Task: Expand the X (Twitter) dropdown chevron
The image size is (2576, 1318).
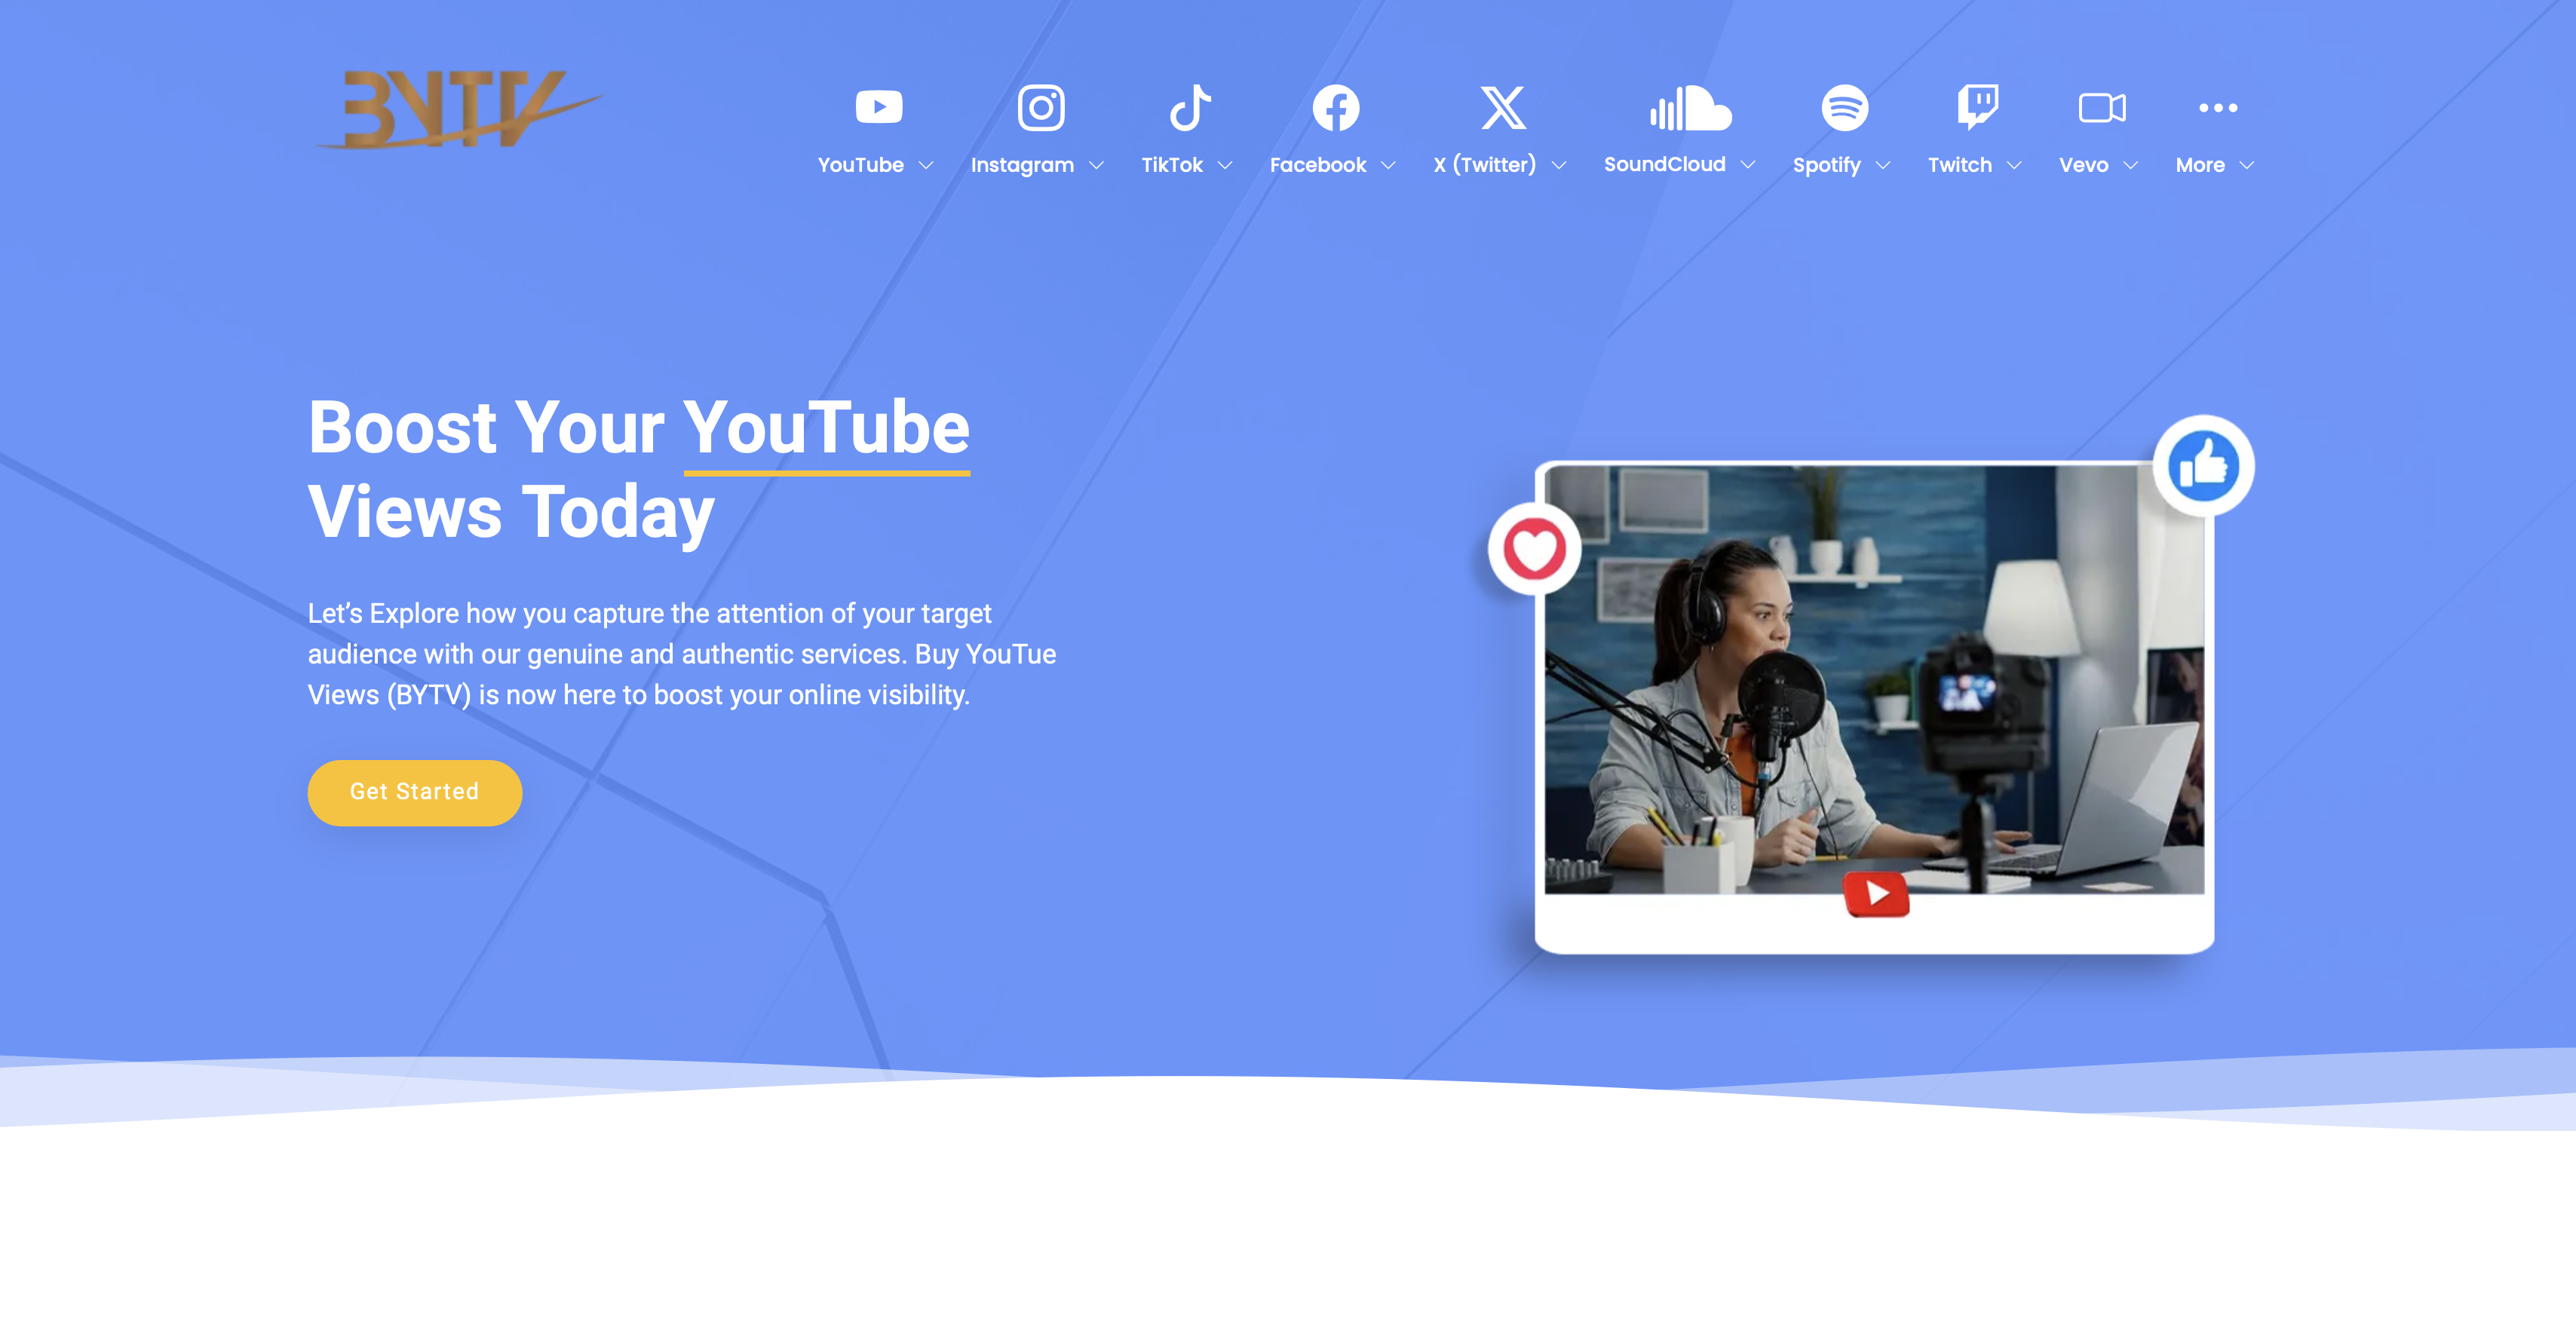Action: (1558, 165)
